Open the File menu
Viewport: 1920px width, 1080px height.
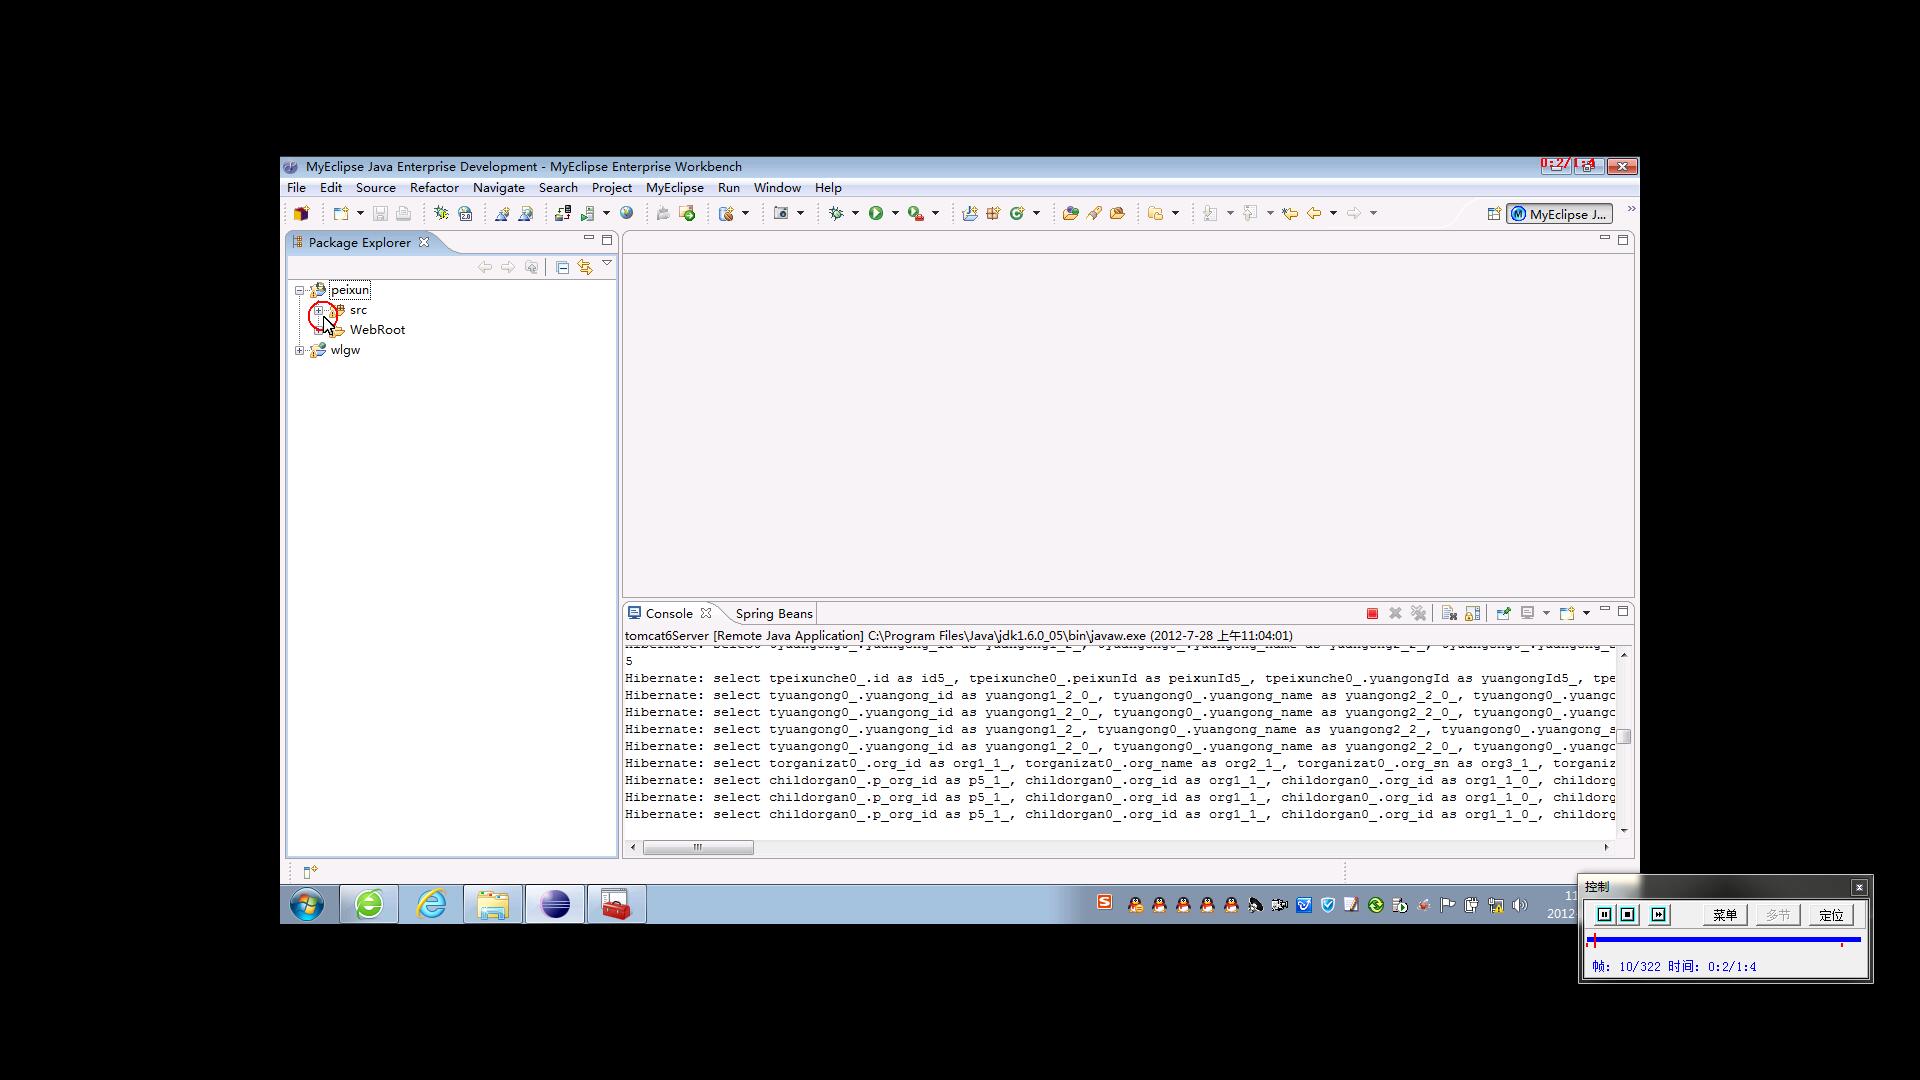pos(297,188)
